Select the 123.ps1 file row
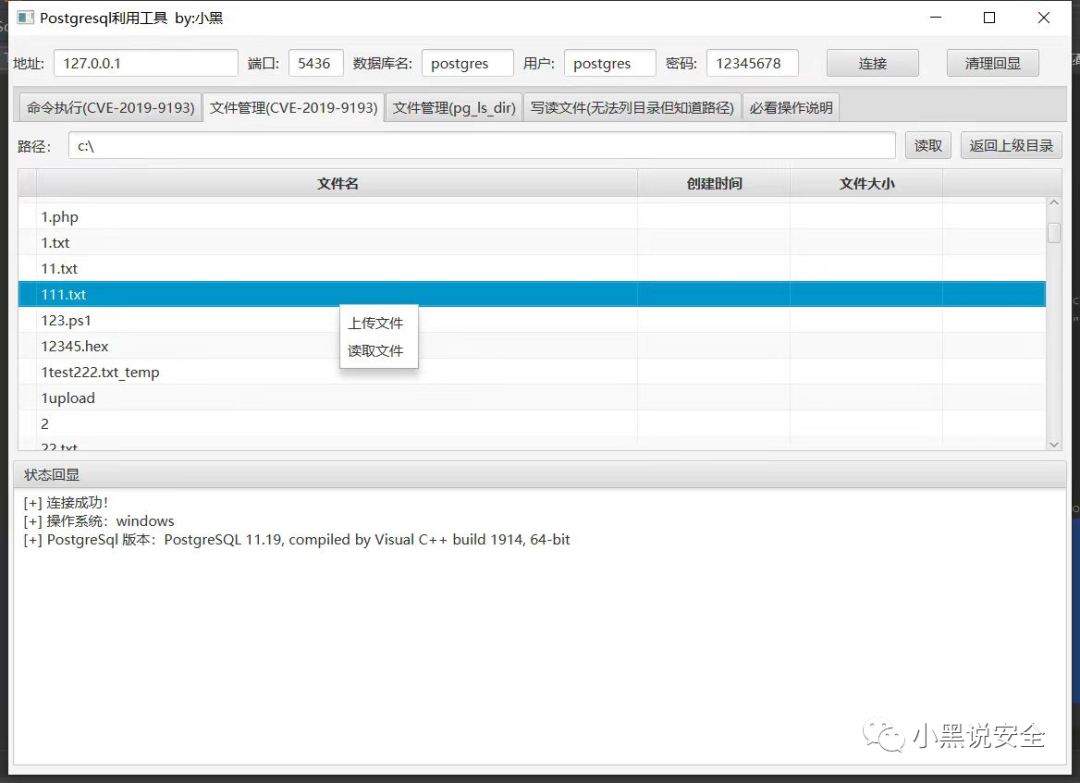 [x=532, y=320]
